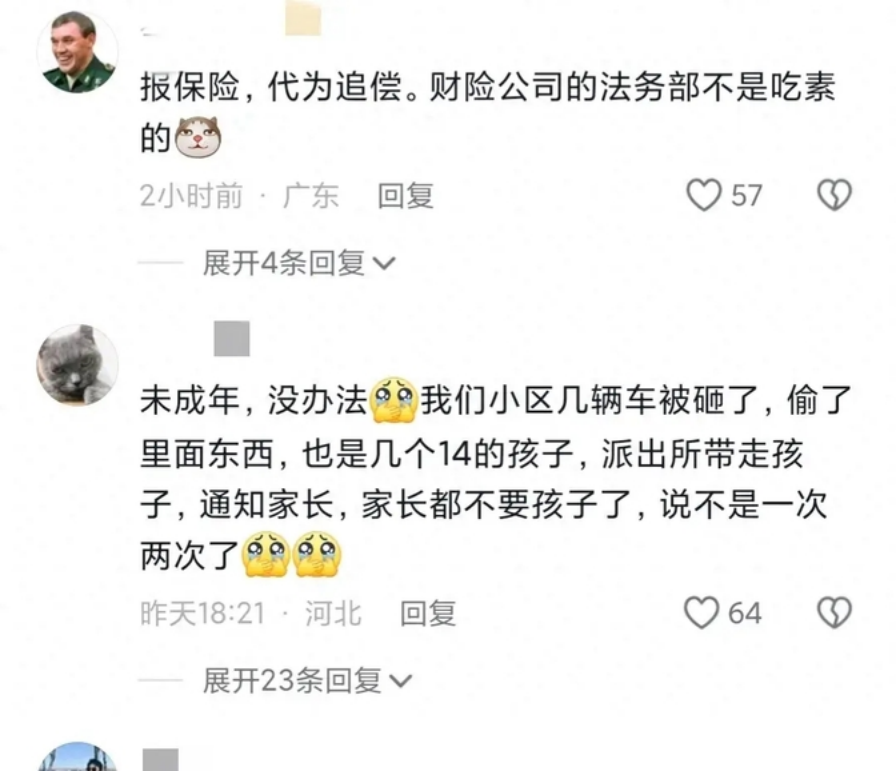Open the second commenter's blurred username
The width and height of the screenshot is (896, 771).
point(231,338)
